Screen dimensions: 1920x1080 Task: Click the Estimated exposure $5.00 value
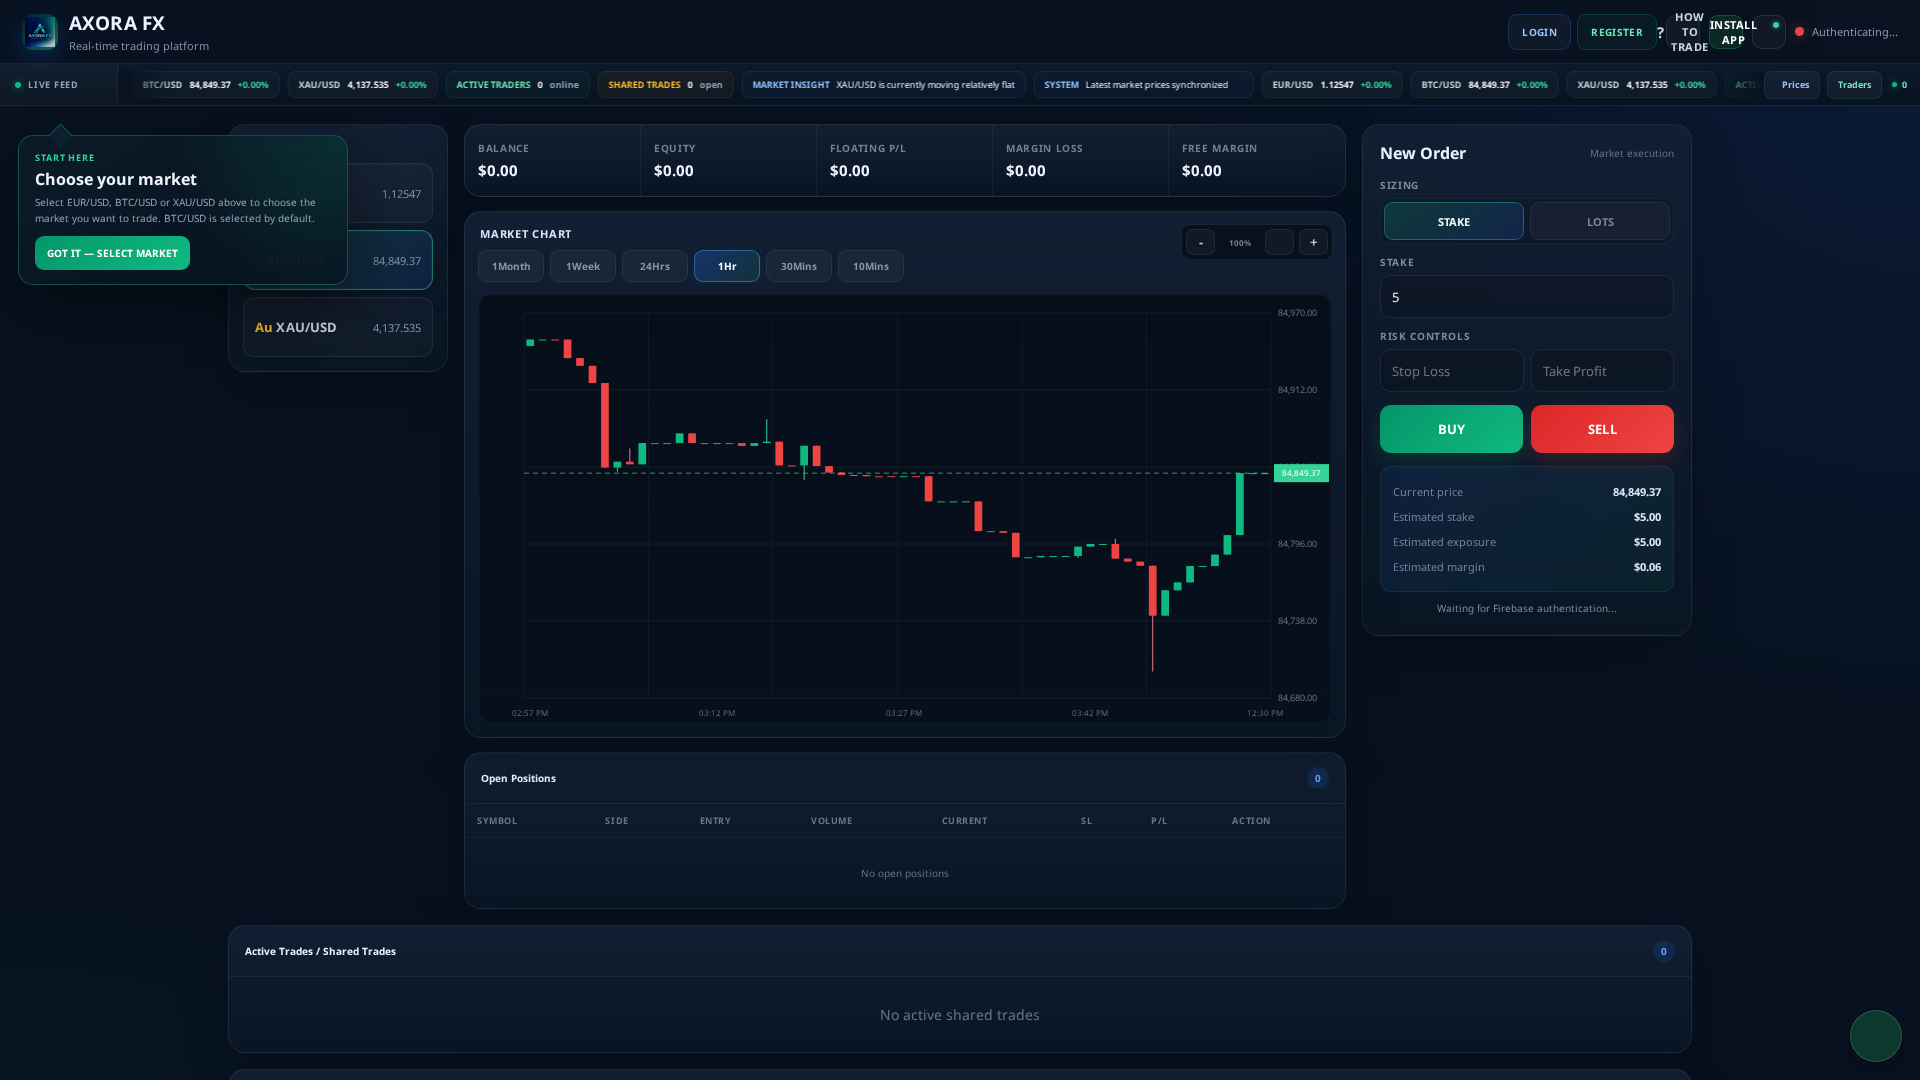[x=1647, y=542]
